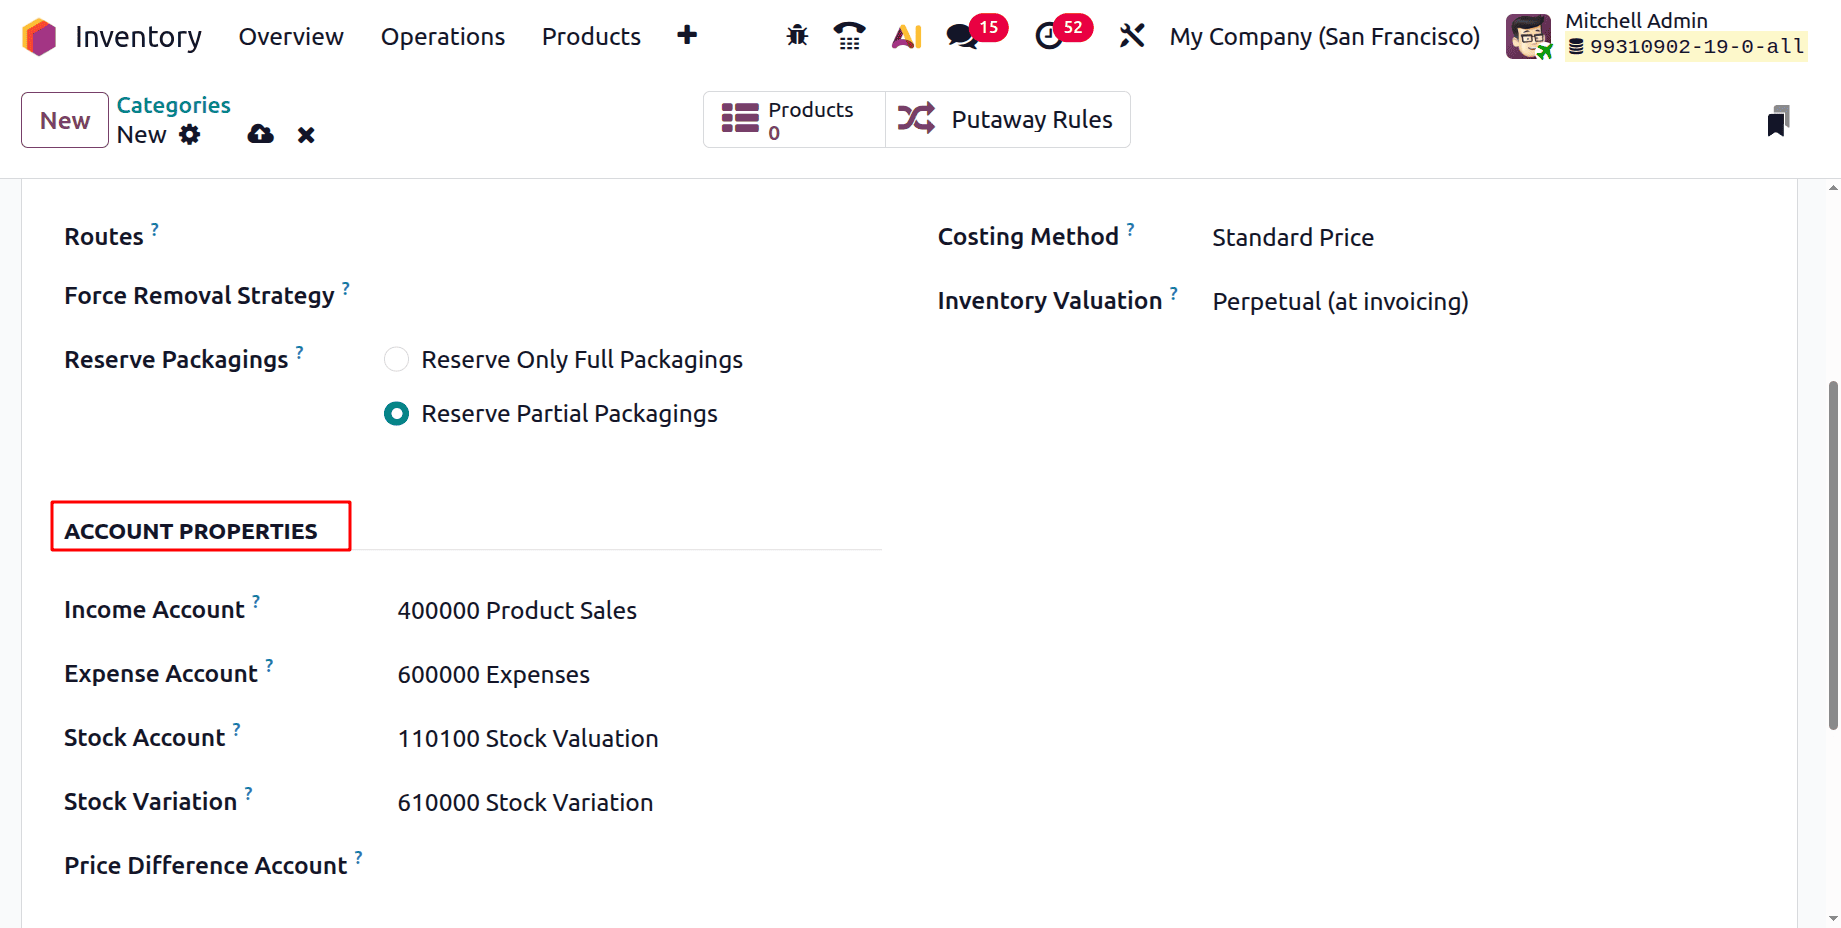Open the gear settings next to New
This screenshot has width=1841, height=928.
(190, 134)
